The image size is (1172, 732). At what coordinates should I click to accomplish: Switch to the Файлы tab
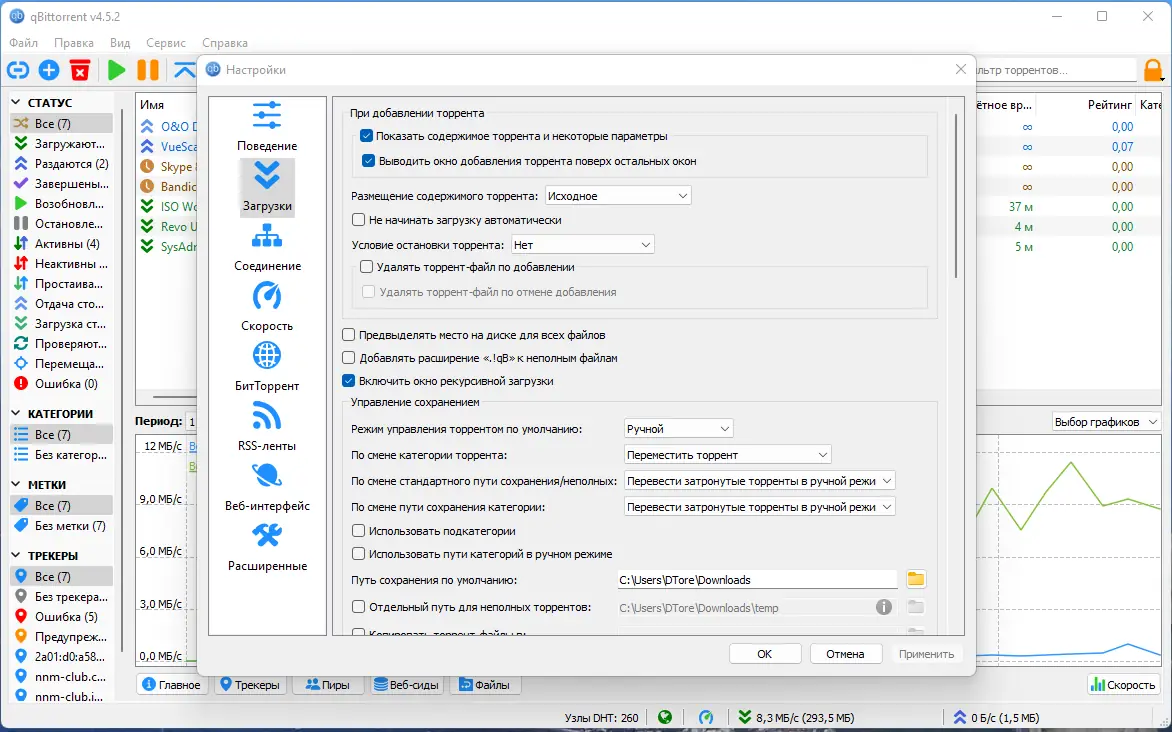(484, 684)
